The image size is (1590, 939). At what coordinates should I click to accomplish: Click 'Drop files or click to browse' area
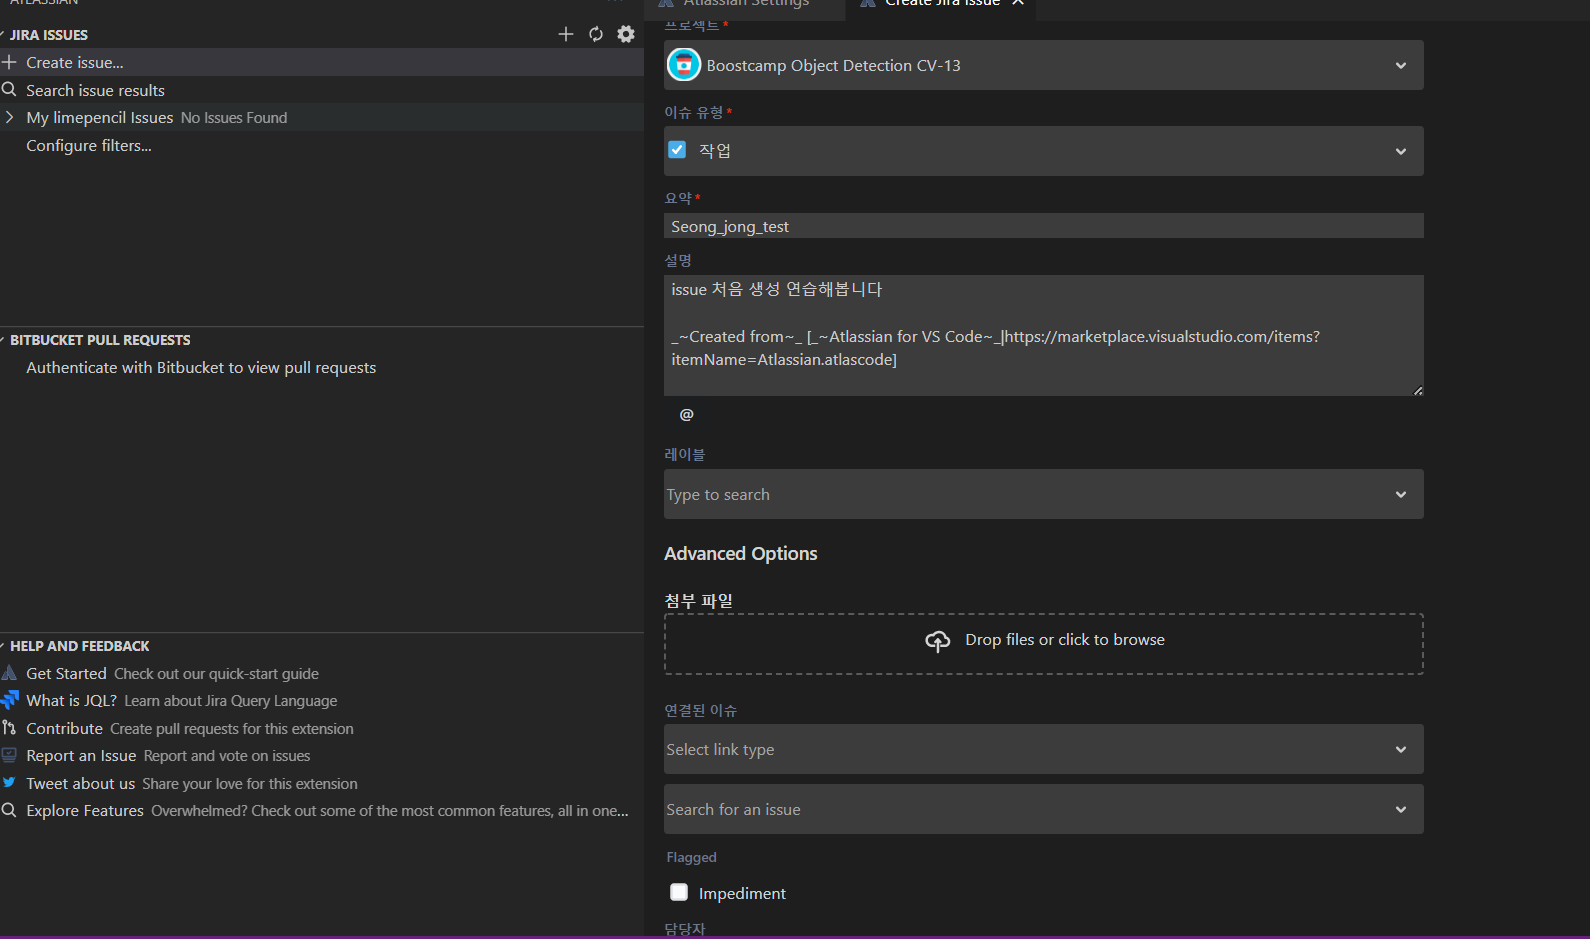click(x=1043, y=644)
